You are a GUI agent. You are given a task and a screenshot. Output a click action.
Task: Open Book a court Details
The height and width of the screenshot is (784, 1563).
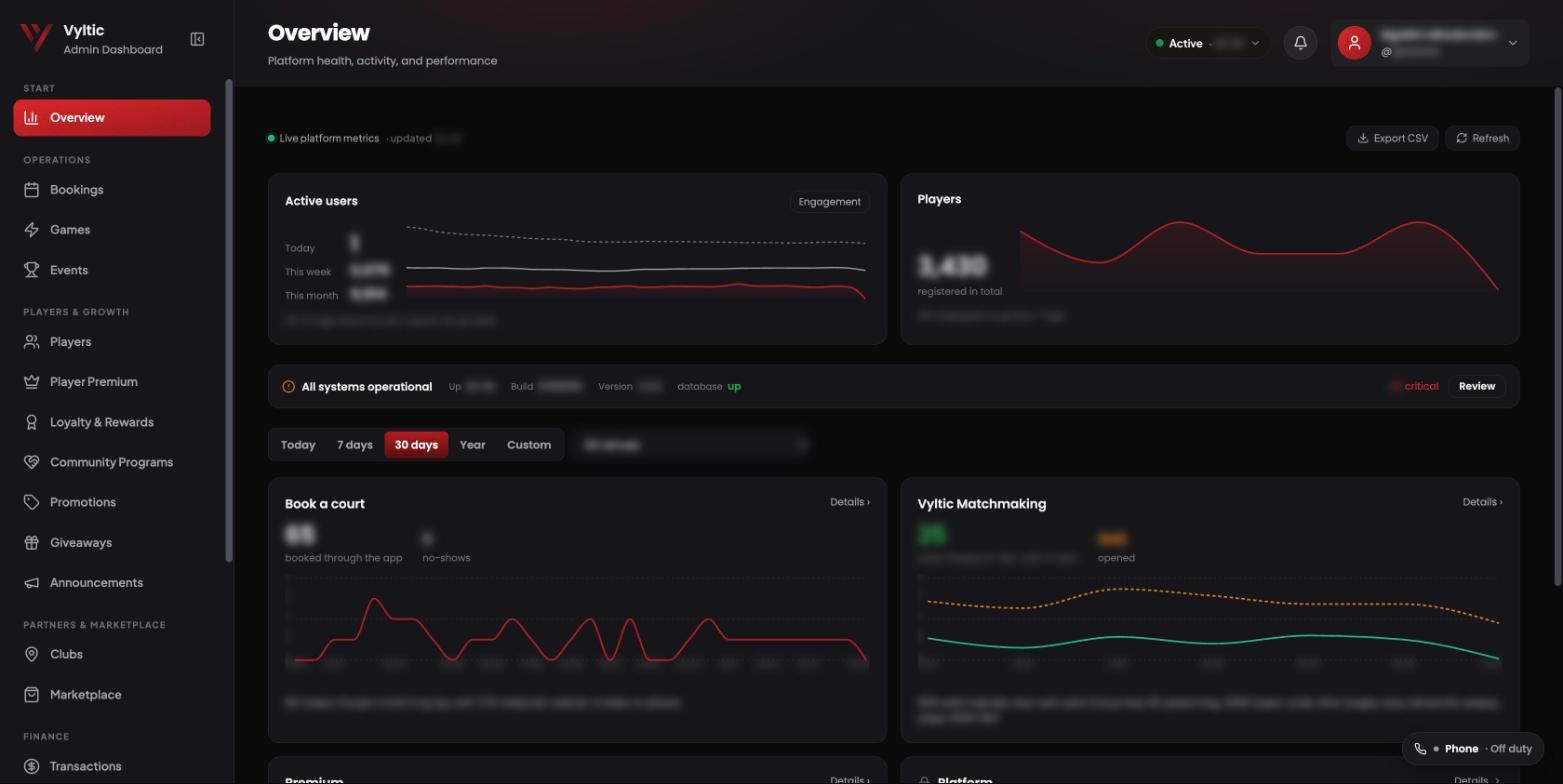(849, 502)
